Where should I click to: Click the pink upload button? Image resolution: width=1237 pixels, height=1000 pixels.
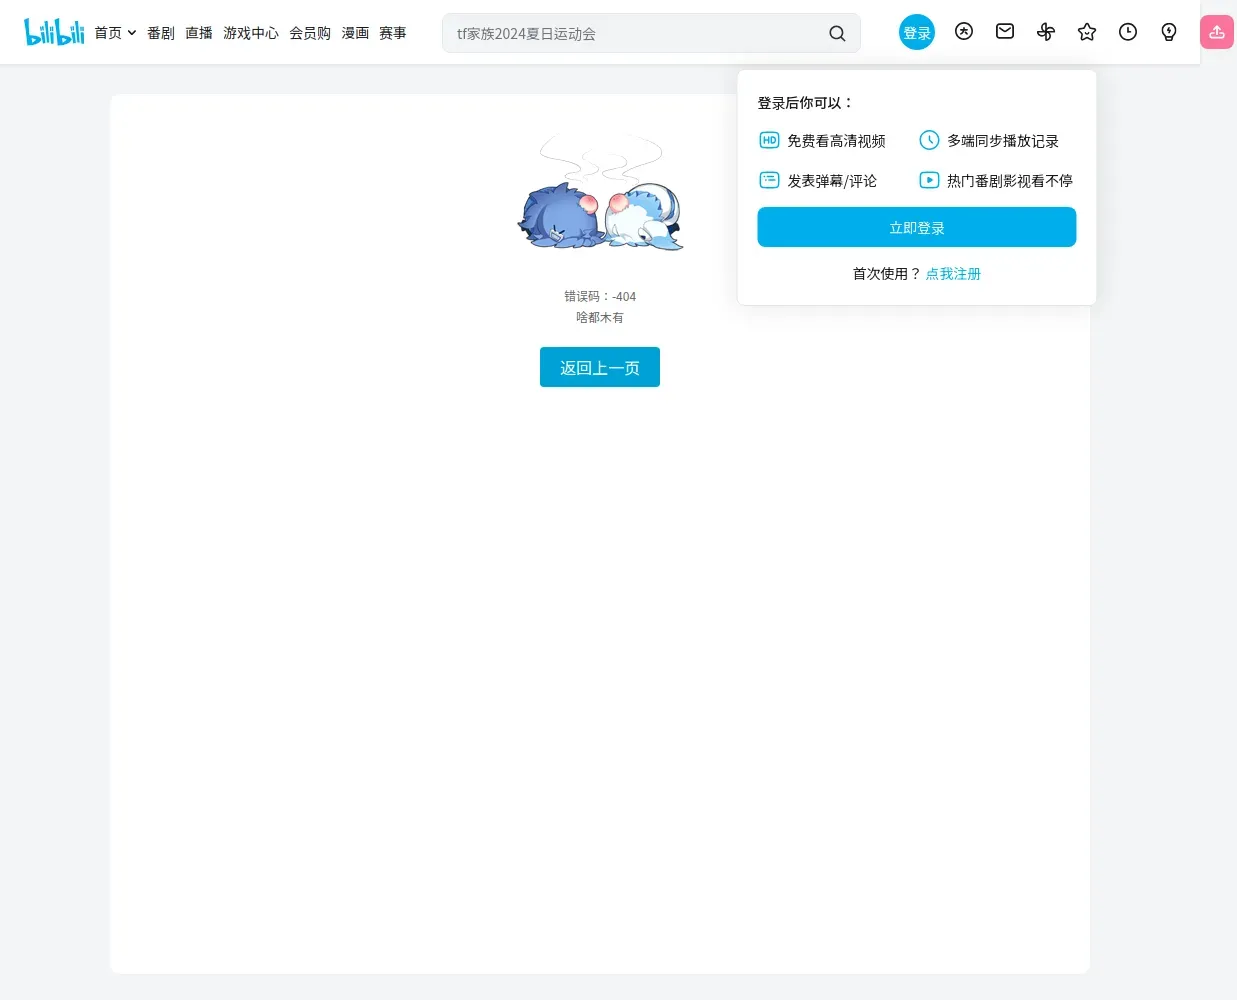1217,32
